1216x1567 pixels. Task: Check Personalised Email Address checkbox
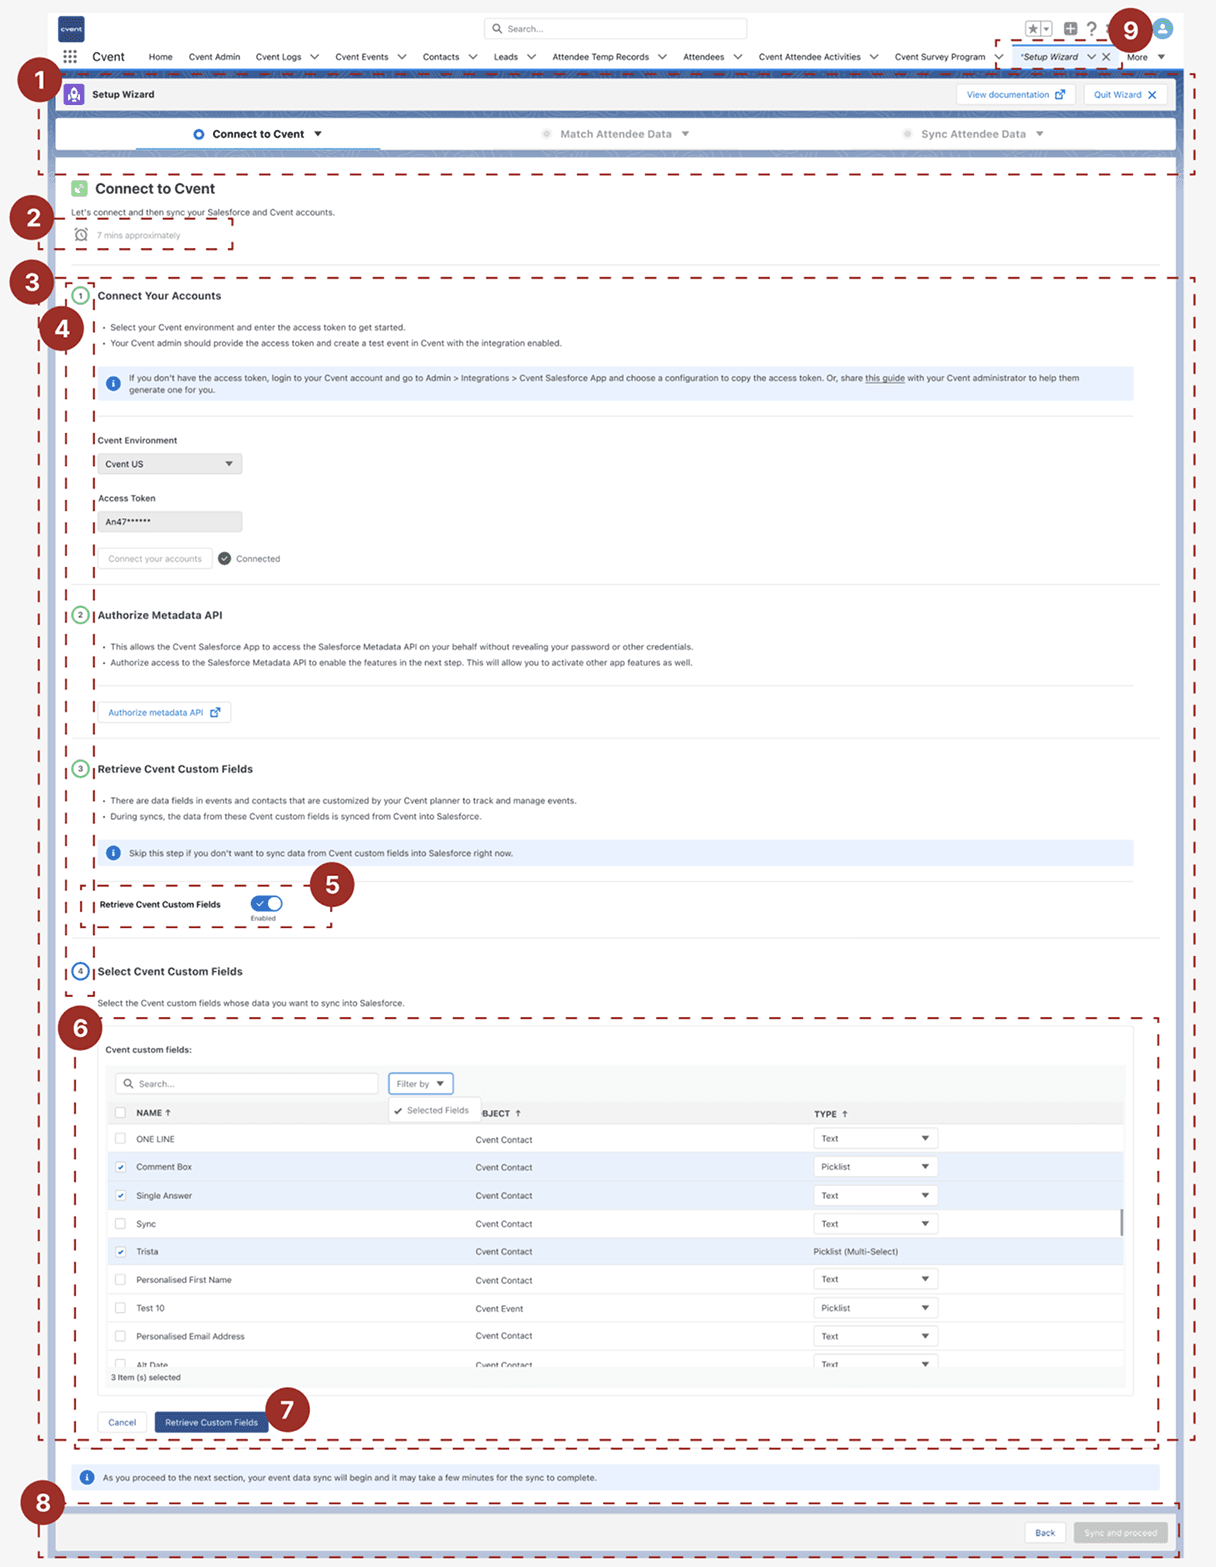pyautogui.click(x=120, y=1335)
